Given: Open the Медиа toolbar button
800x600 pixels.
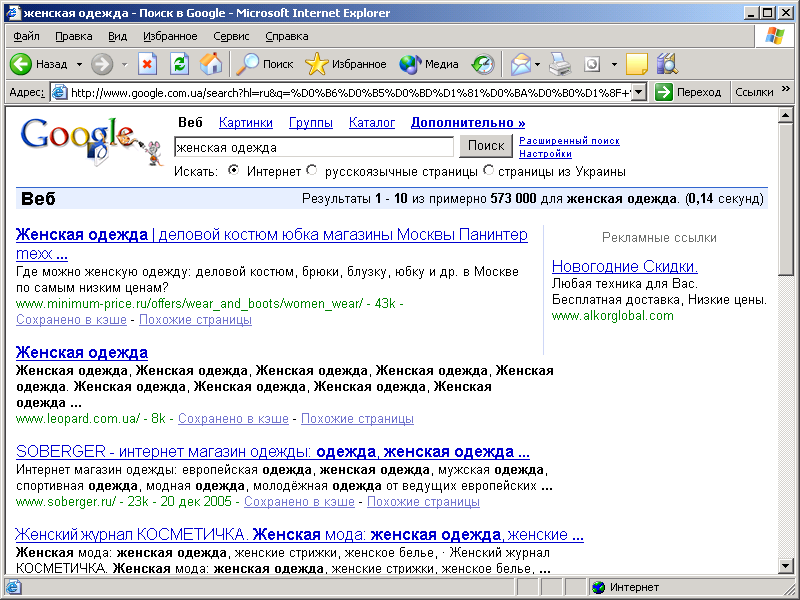Looking at the screenshot, I should click(x=429, y=64).
